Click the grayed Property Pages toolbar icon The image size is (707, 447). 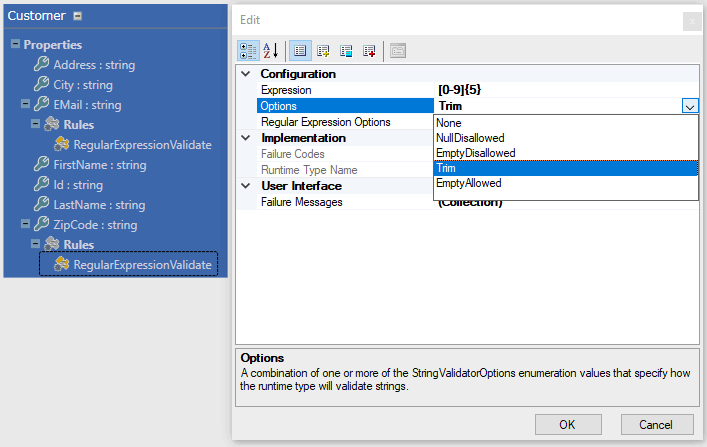click(398, 51)
